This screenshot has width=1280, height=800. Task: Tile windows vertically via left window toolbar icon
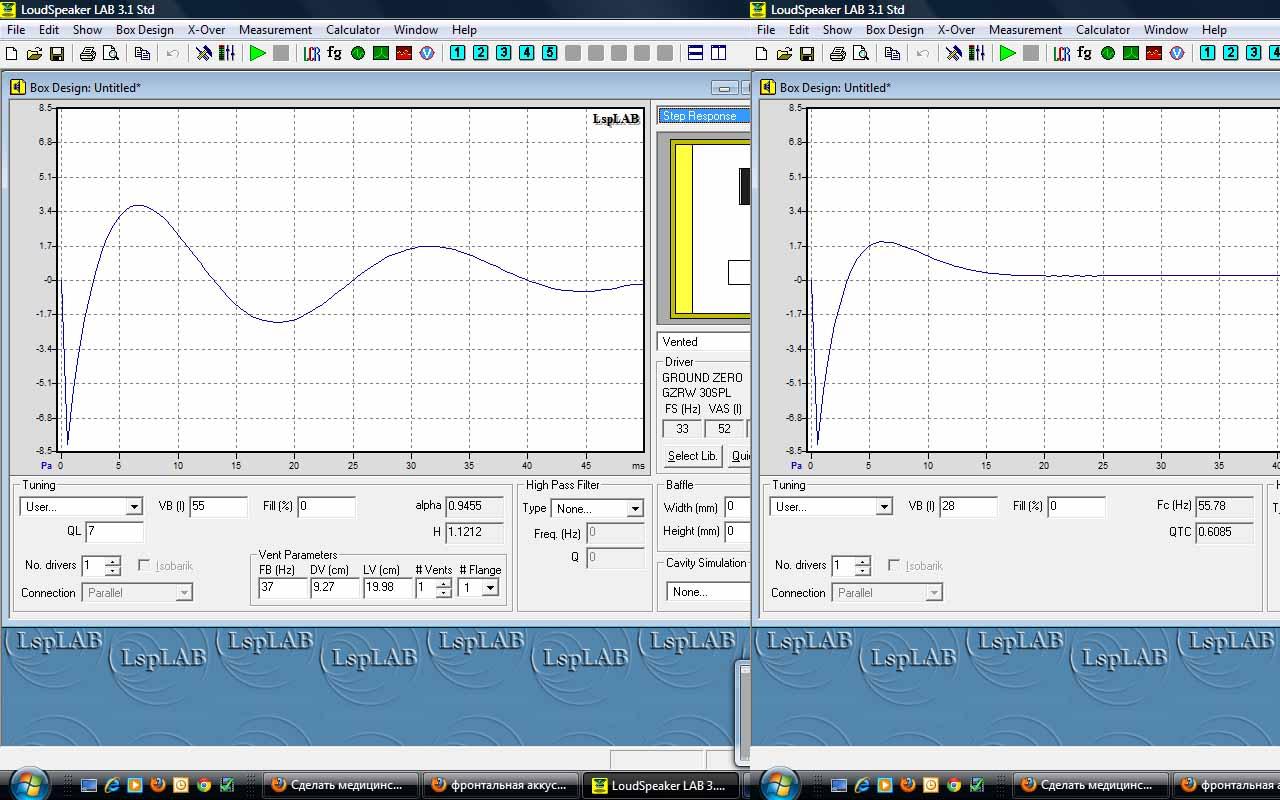718,53
